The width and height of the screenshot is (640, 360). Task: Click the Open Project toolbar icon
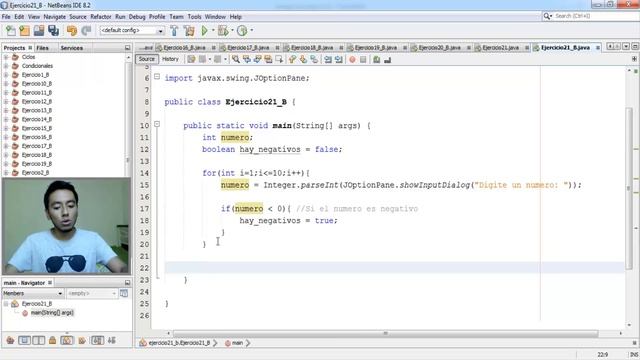[39, 31]
